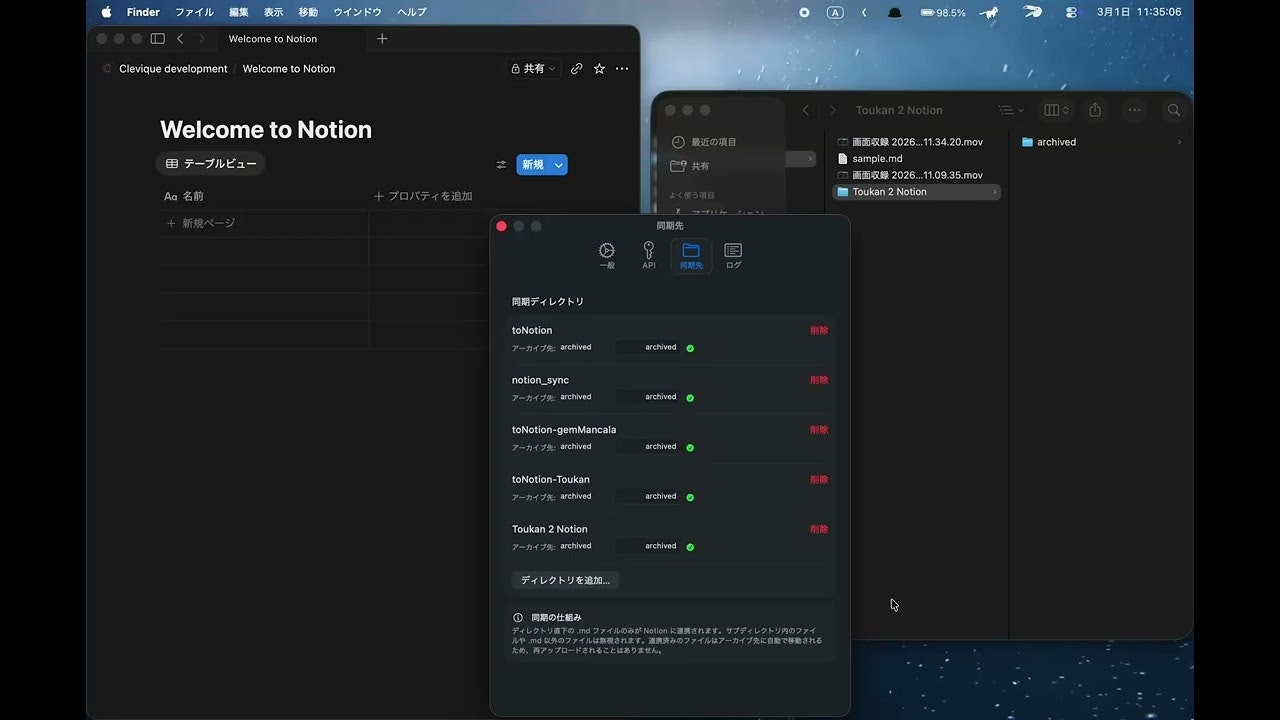Image resolution: width=1280 pixels, height=720 pixels.
Task: Open the ログ log tab
Action: coord(733,255)
